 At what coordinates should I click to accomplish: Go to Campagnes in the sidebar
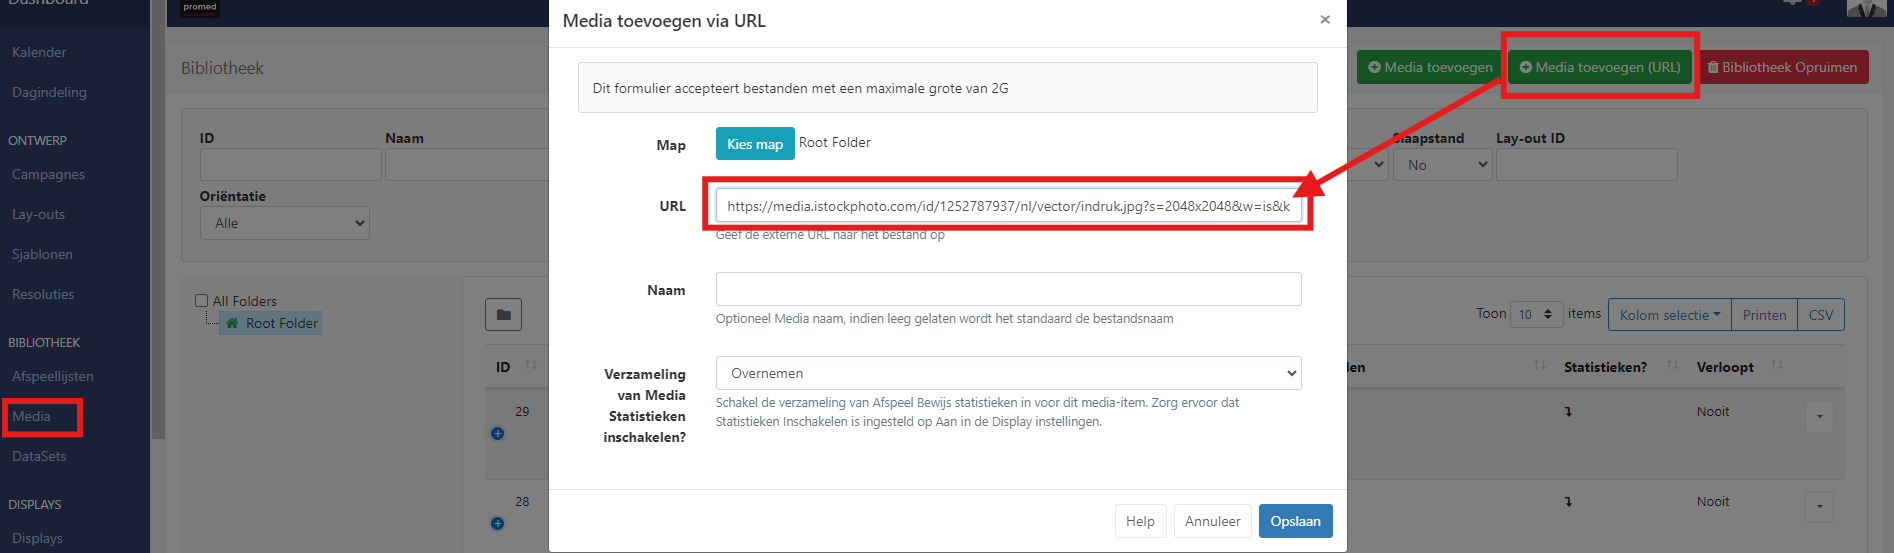pos(48,174)
